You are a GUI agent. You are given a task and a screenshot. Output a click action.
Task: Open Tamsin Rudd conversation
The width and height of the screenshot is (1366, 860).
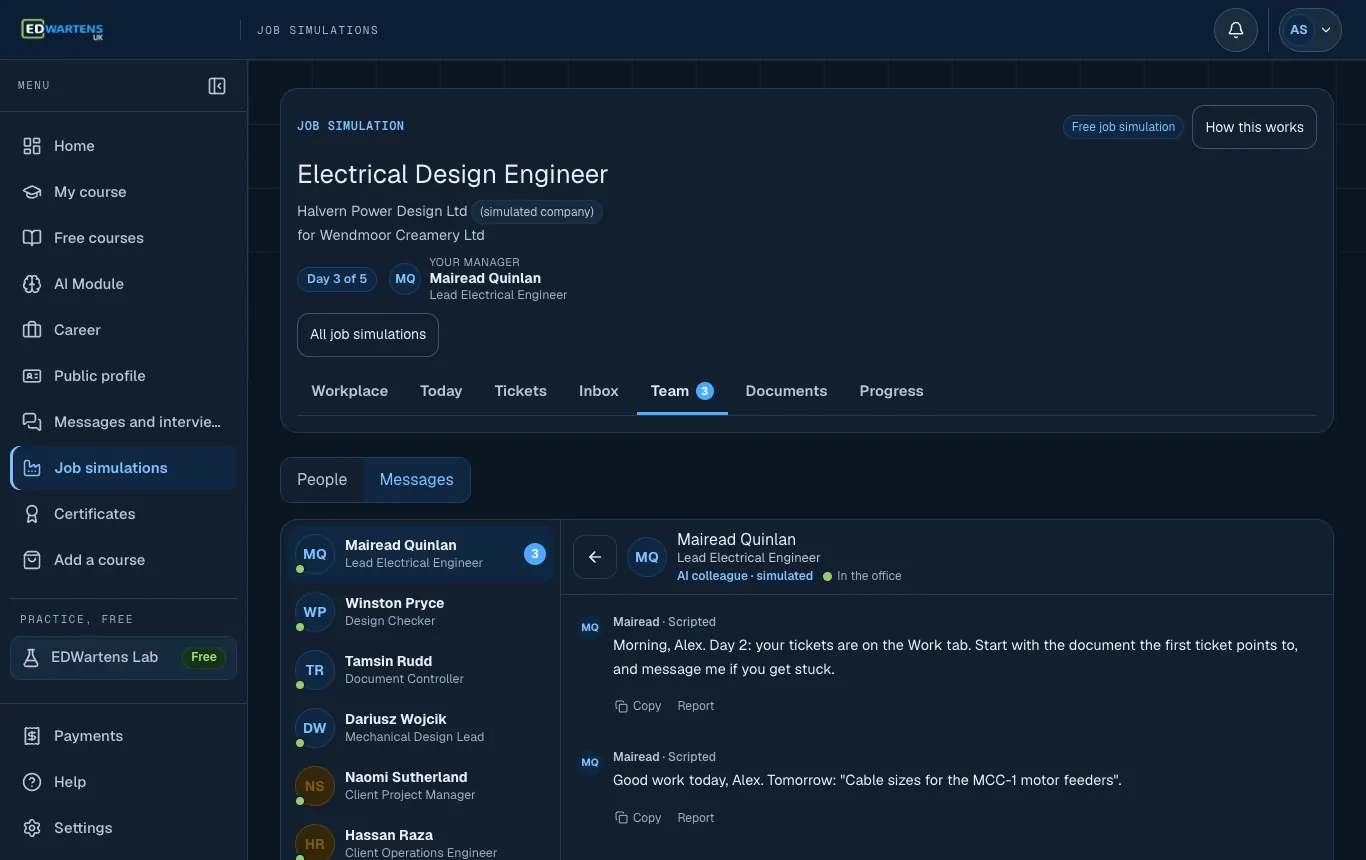point(421,670)
